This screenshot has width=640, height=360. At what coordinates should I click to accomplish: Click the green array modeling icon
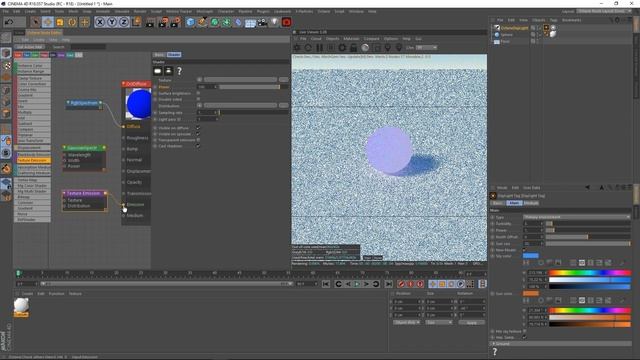[226, 22]
